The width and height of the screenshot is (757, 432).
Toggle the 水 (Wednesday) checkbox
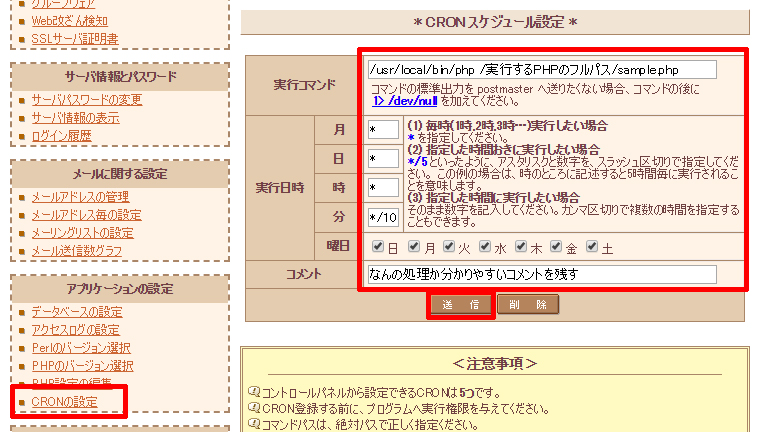(x=485, y=246)
